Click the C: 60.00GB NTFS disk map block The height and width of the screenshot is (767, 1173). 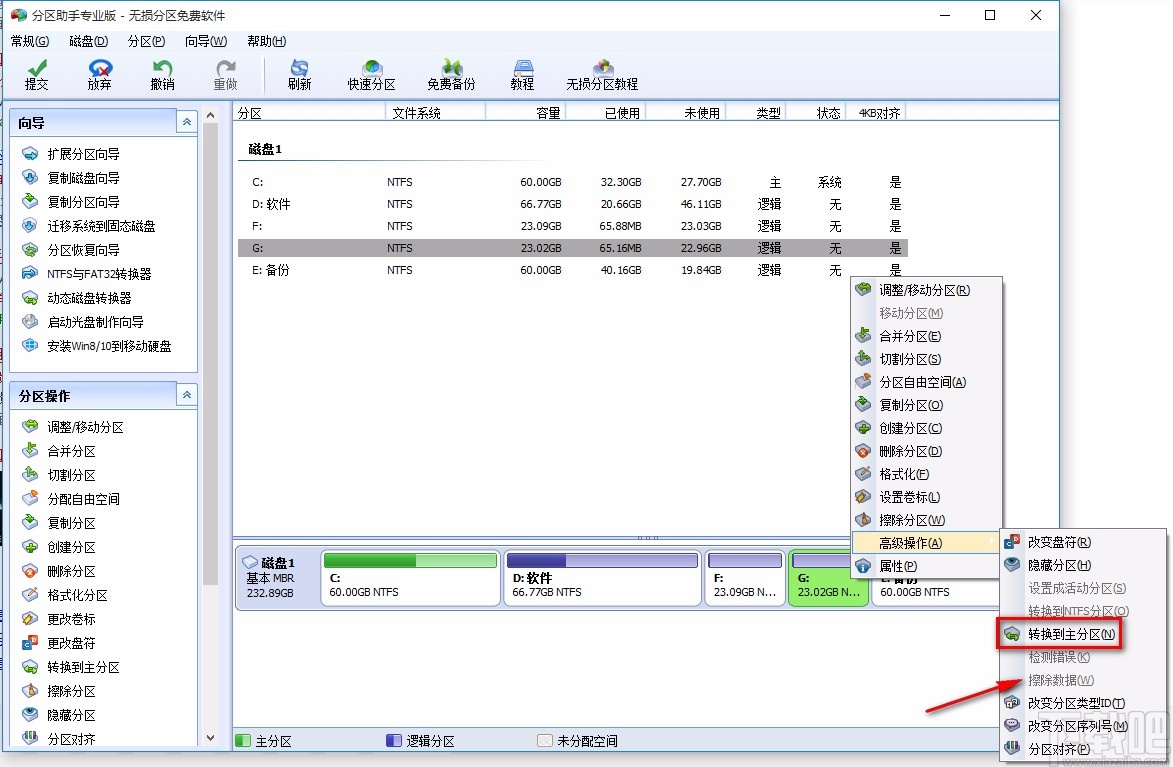coord(410,578)
